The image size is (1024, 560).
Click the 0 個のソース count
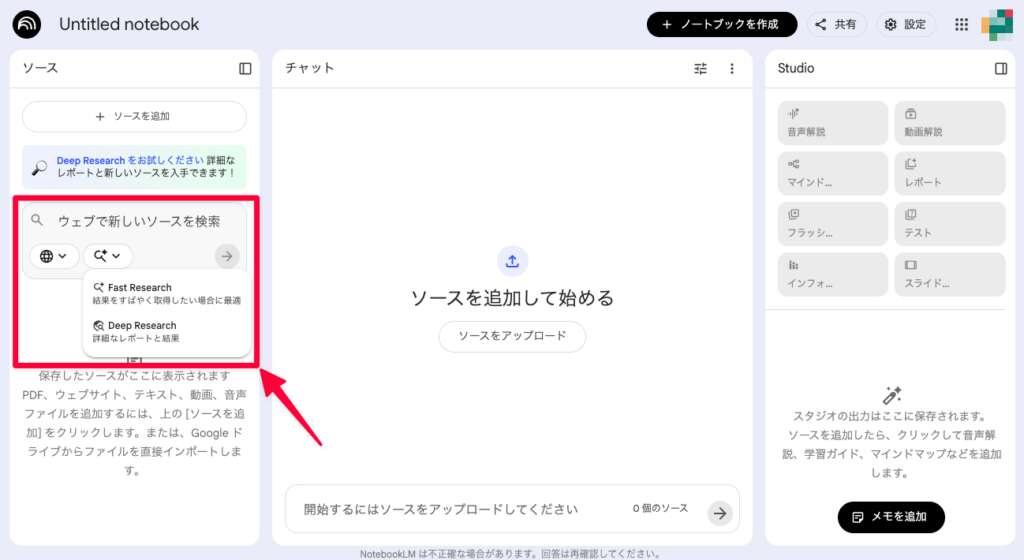point(660,508)
